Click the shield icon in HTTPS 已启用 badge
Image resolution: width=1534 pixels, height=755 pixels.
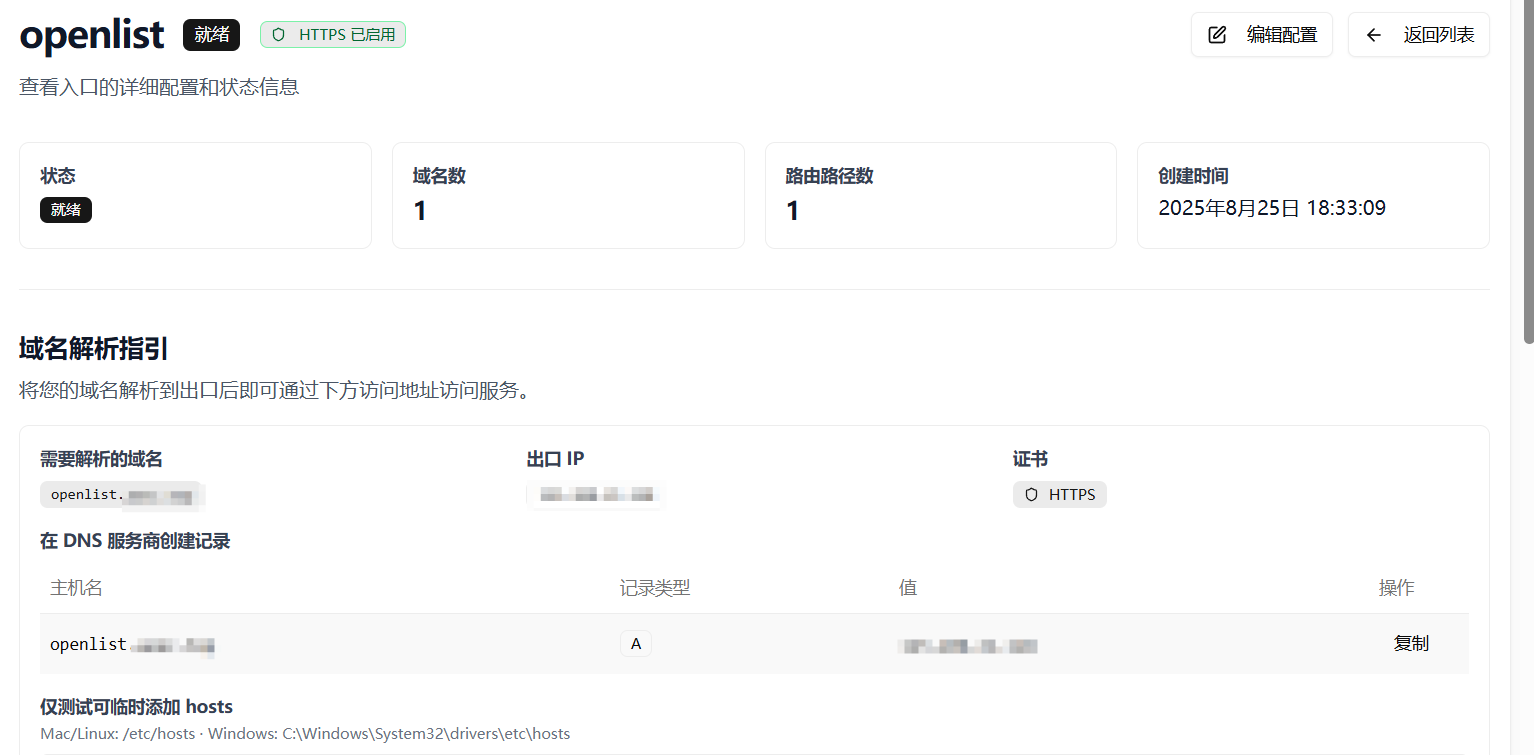(278, 35)
